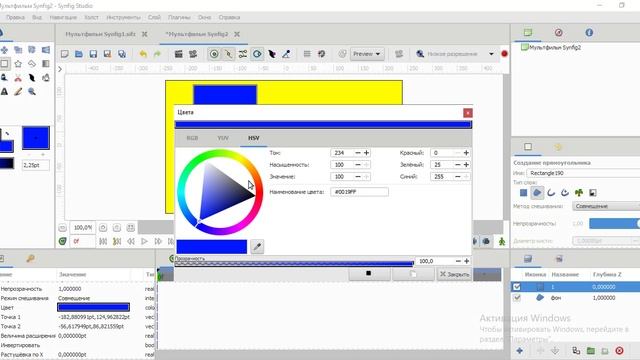
Task: Select the Text tool (letter A)
Action: (x=4, y=91)
